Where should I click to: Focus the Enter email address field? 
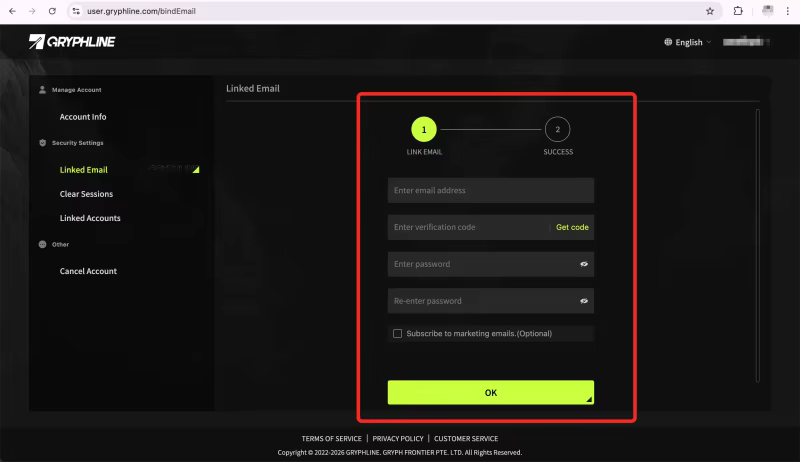coord(490,190)
